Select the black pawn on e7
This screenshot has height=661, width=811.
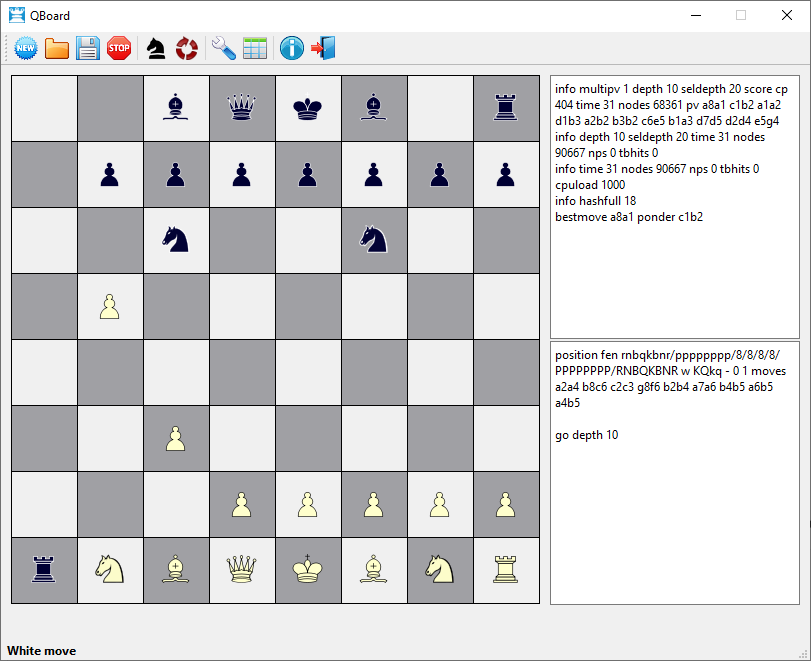point(308,174)
